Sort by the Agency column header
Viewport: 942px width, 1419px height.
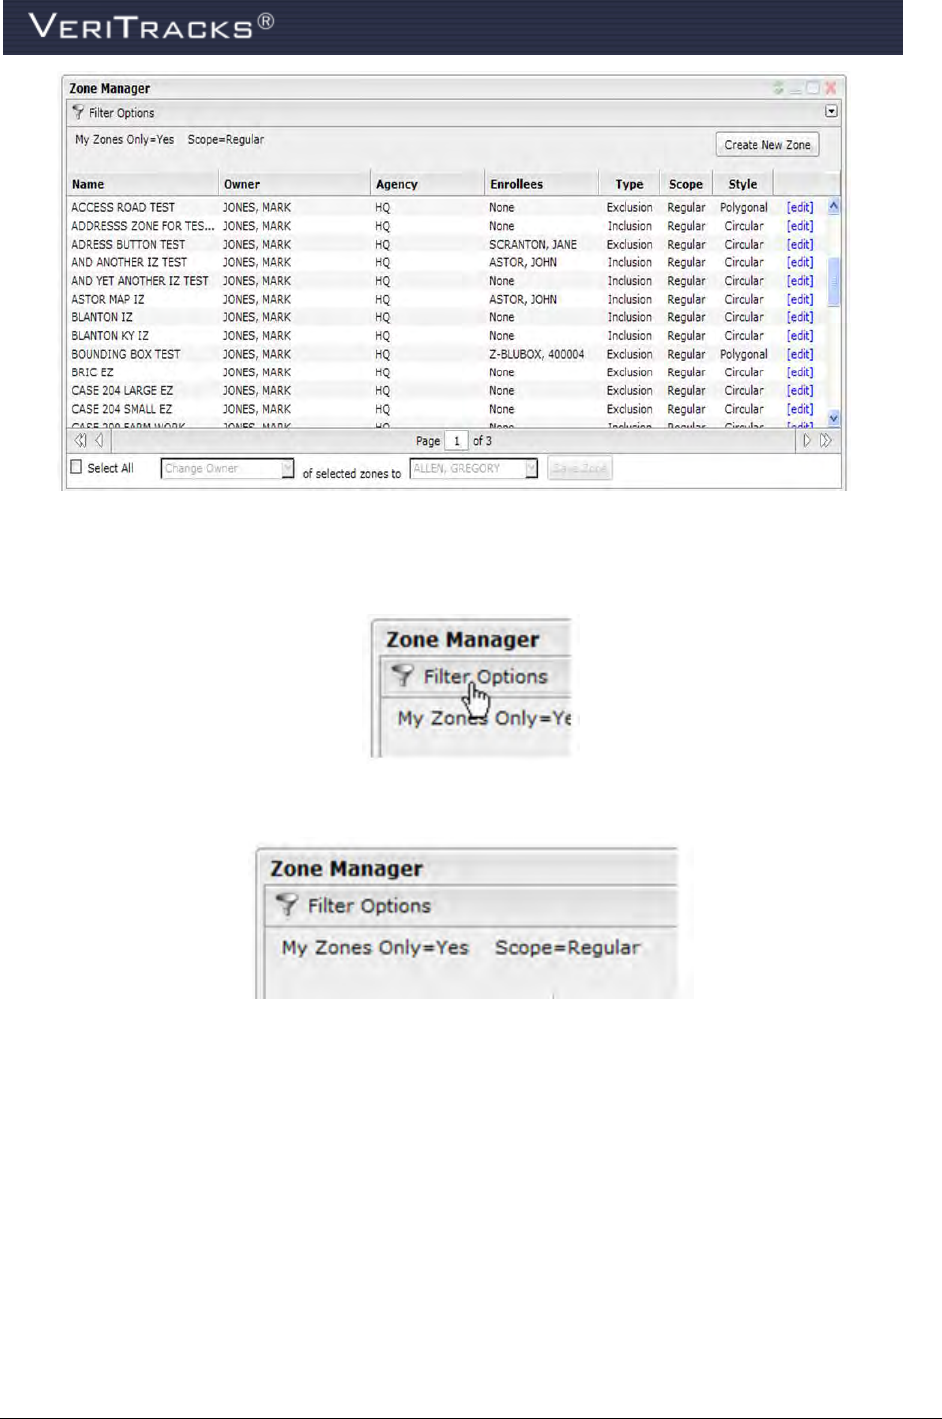pos(427,184)
